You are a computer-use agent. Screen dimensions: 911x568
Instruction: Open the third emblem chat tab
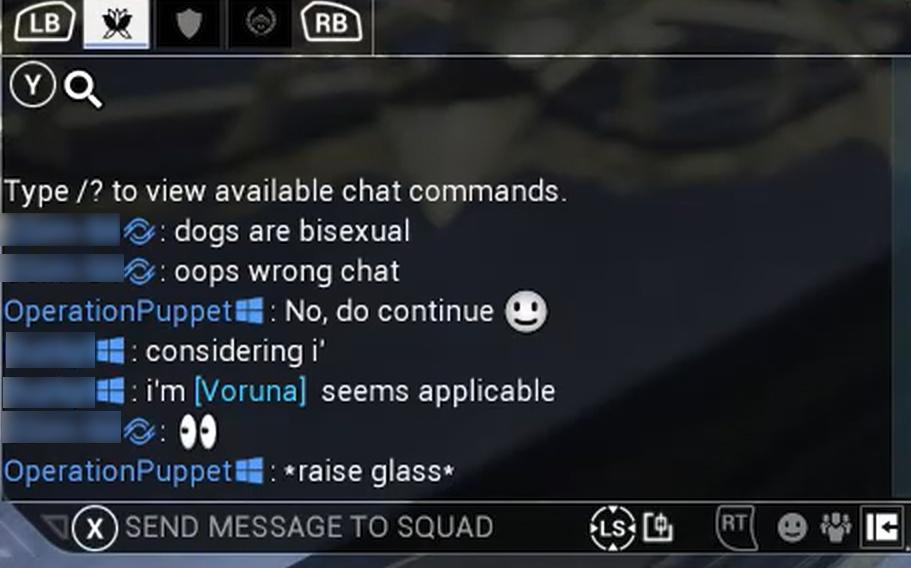(x=260, y=24)
